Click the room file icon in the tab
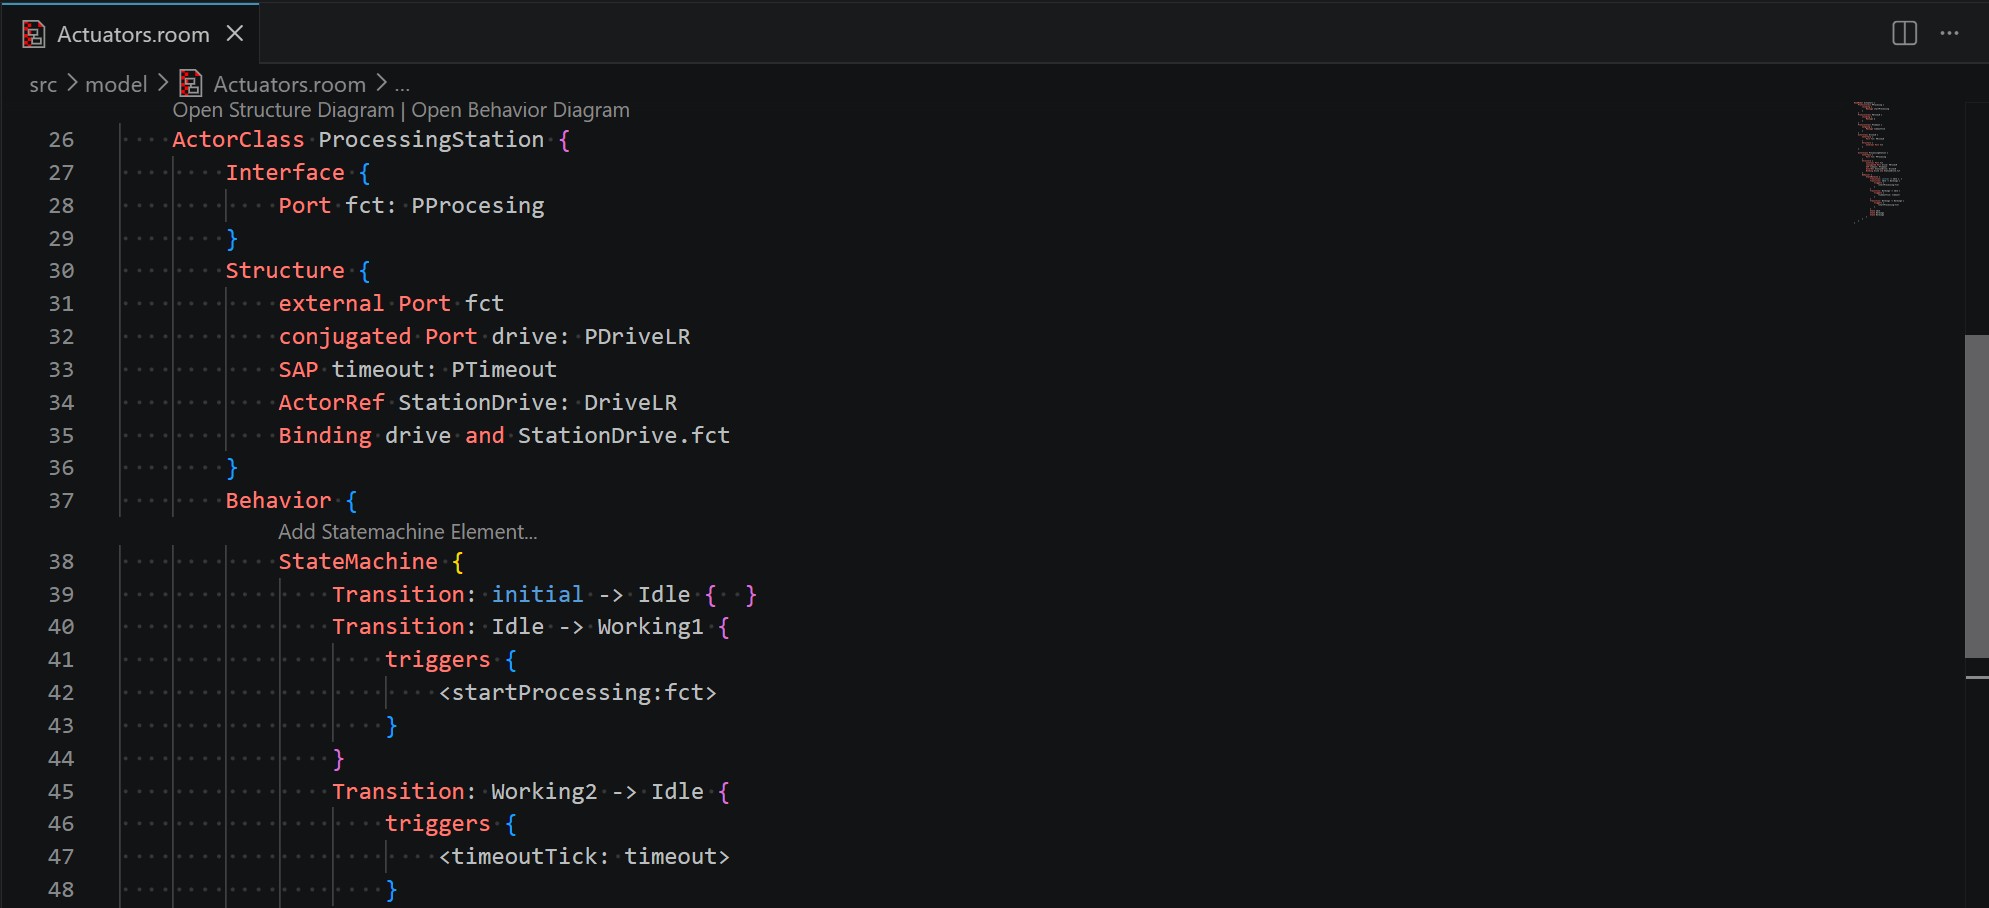This screenshot has width=1989, height=908. coord(33,34)
